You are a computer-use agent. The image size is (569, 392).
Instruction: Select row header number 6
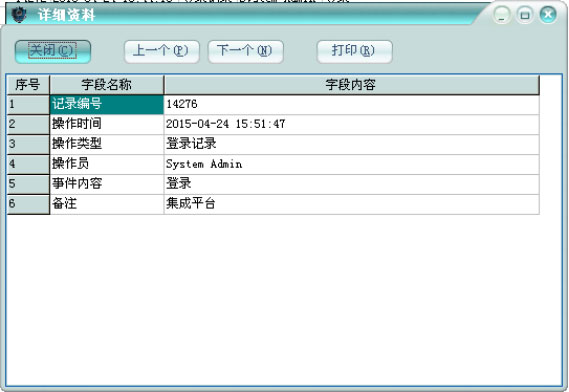point(28,204)
